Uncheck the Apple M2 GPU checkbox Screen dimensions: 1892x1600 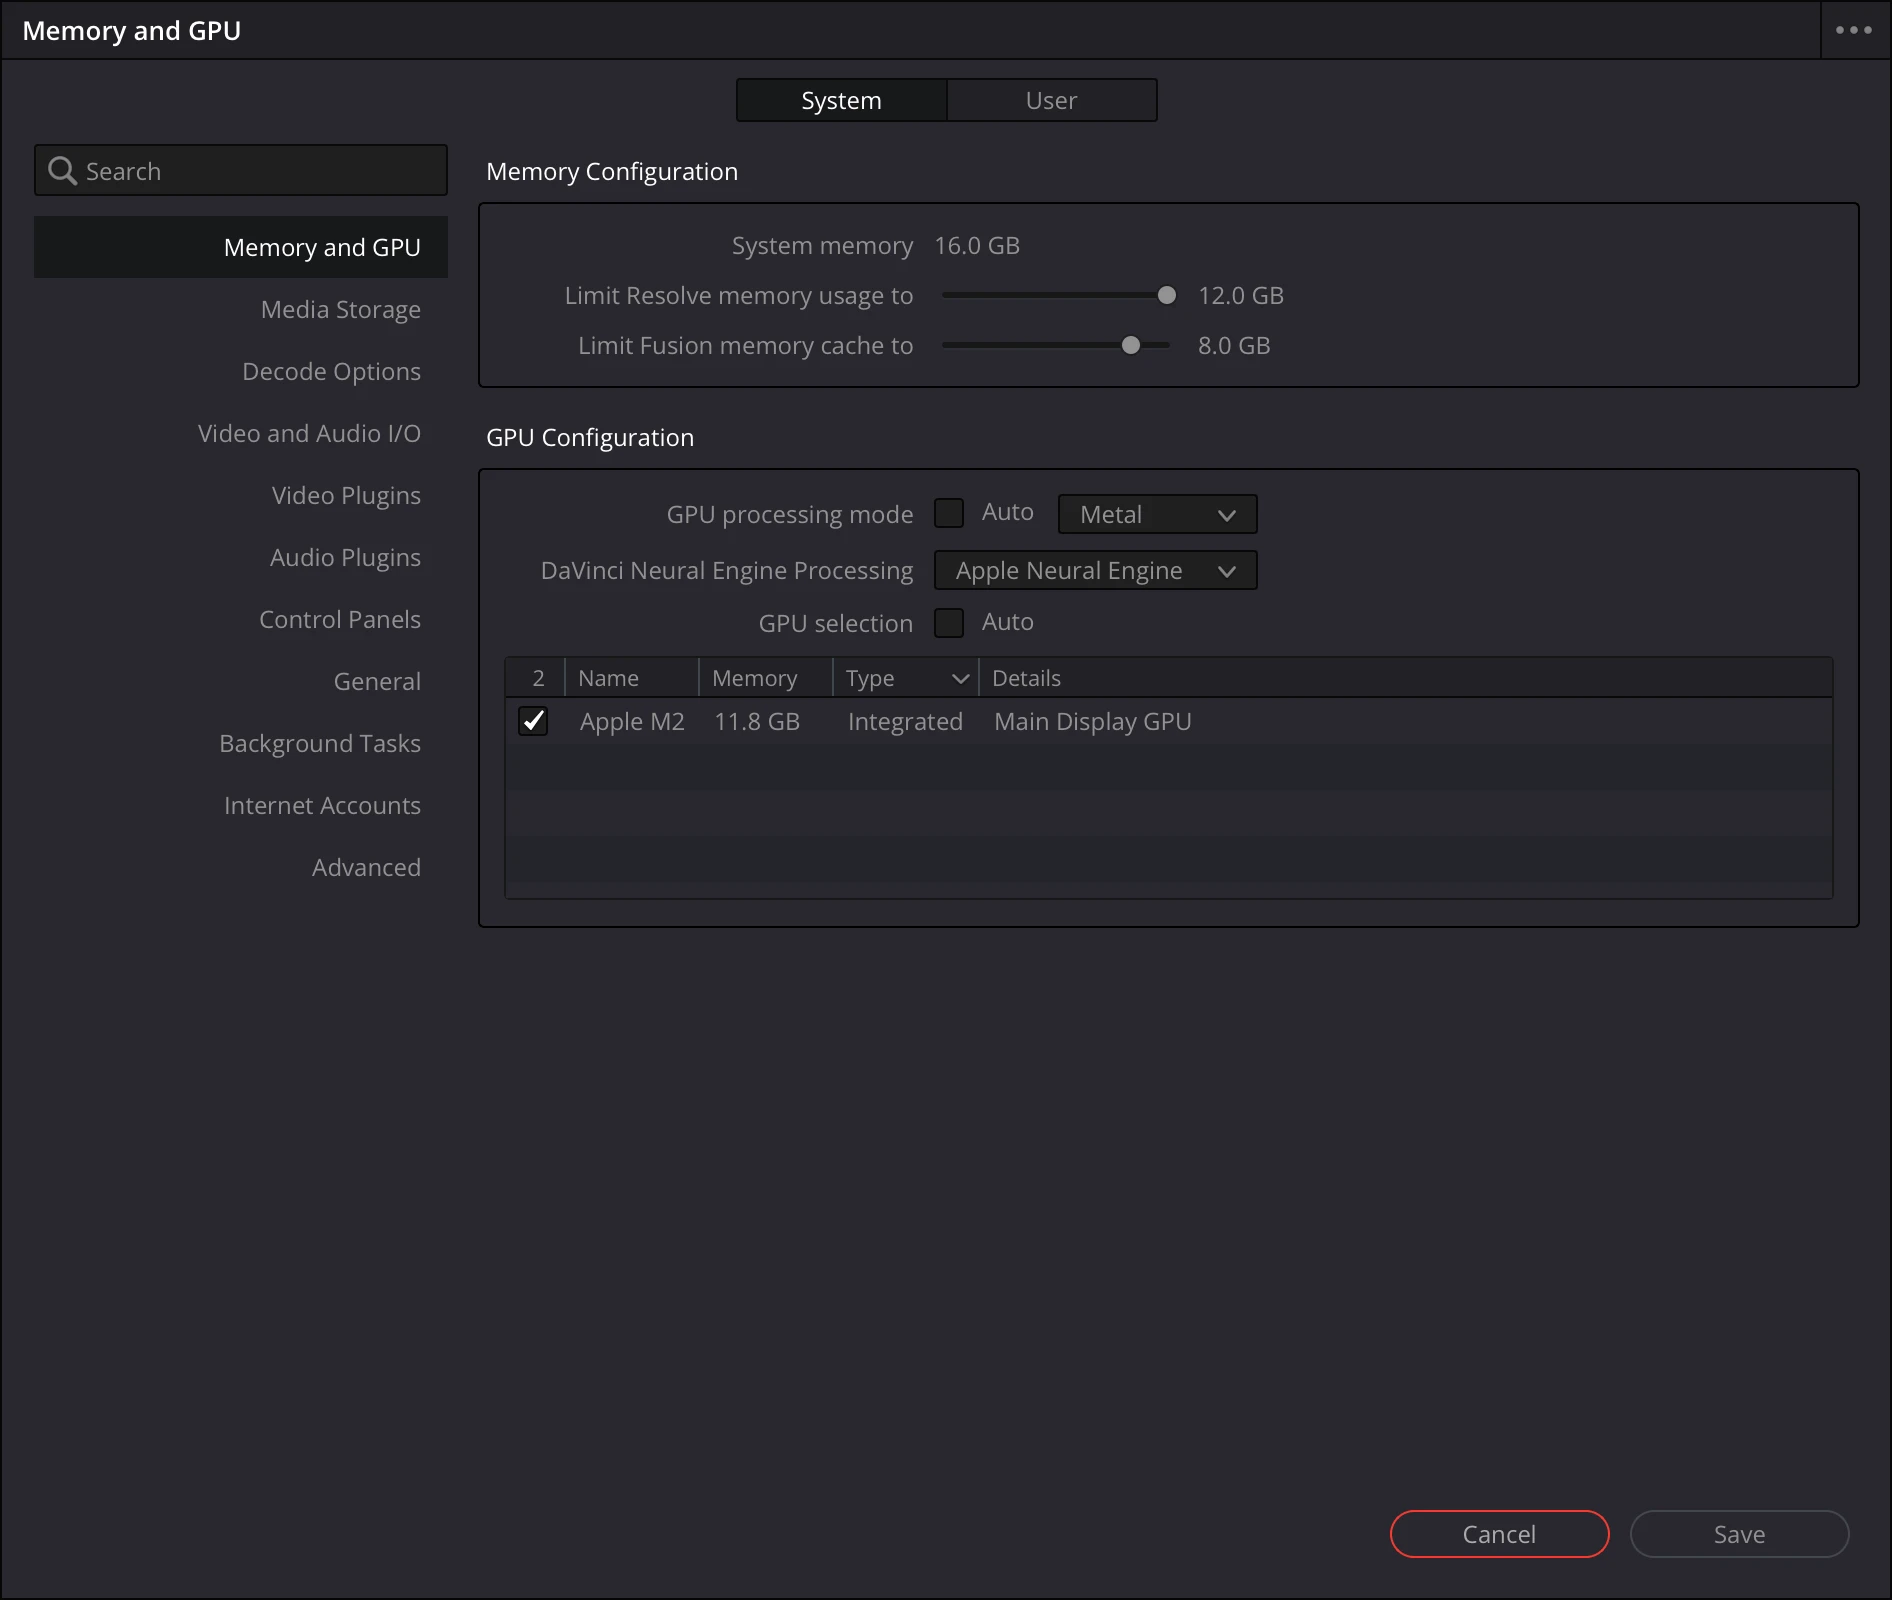(x=533, y=721)
